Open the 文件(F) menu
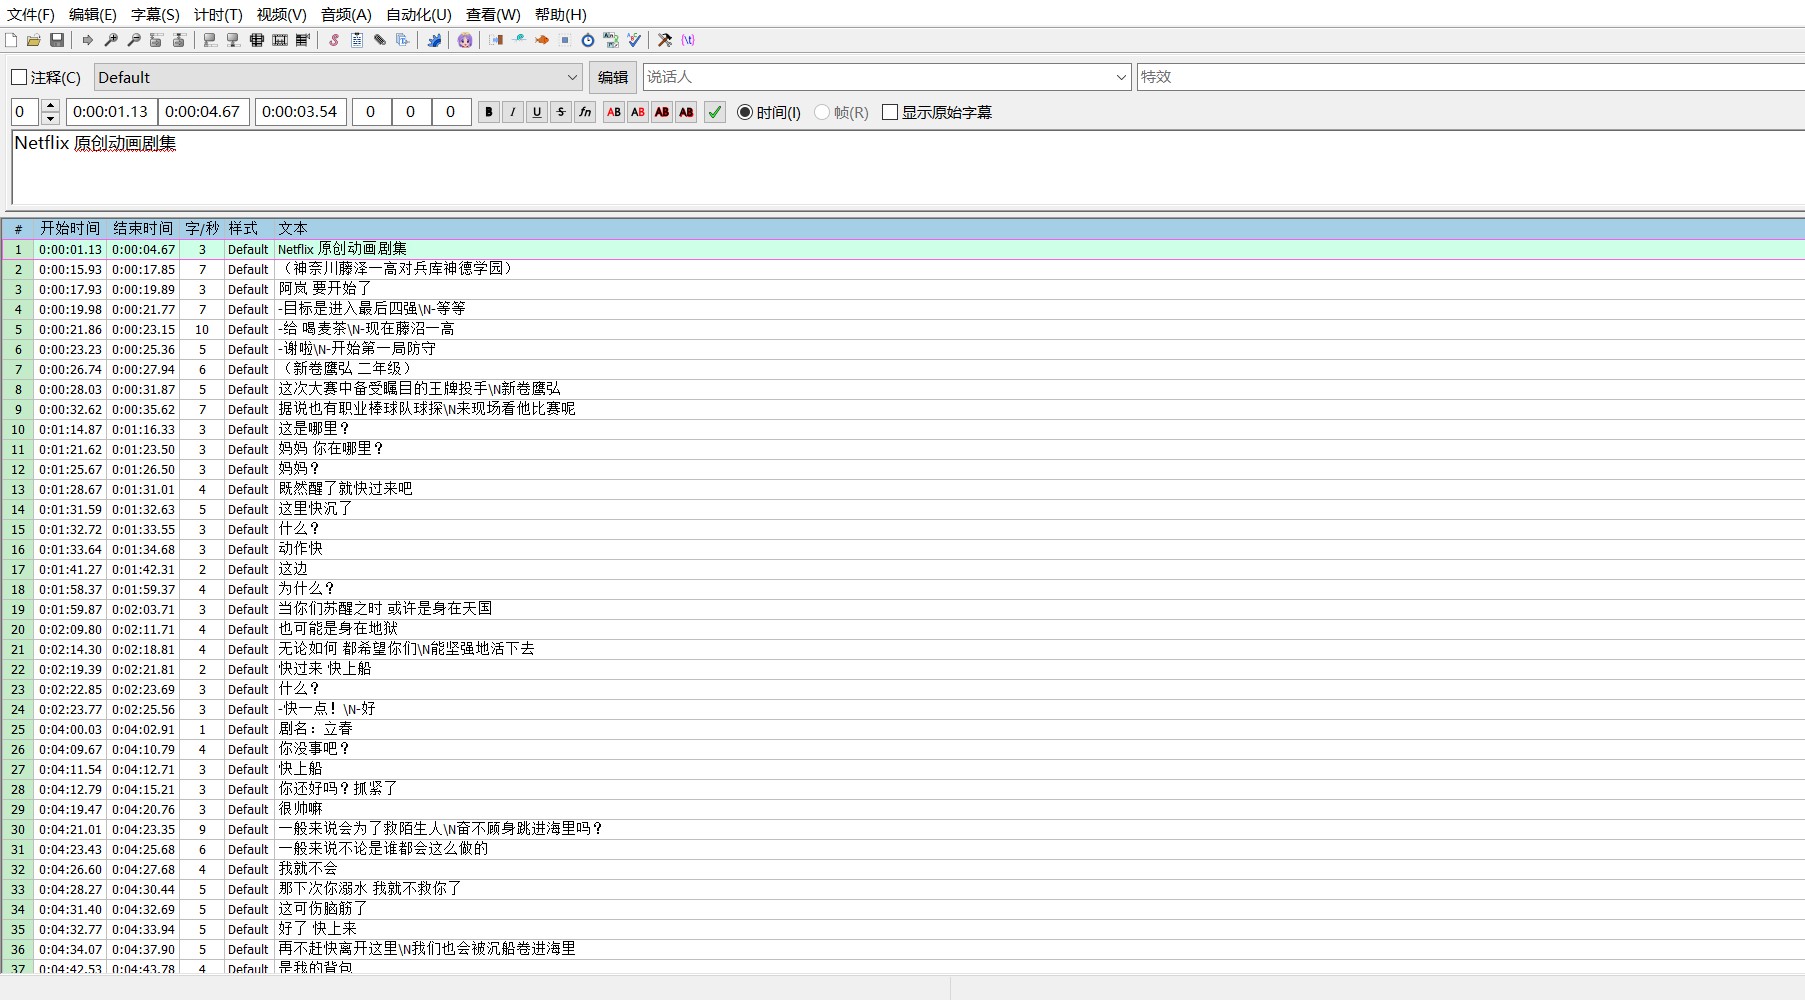1805x1000 pixels. 31,15
